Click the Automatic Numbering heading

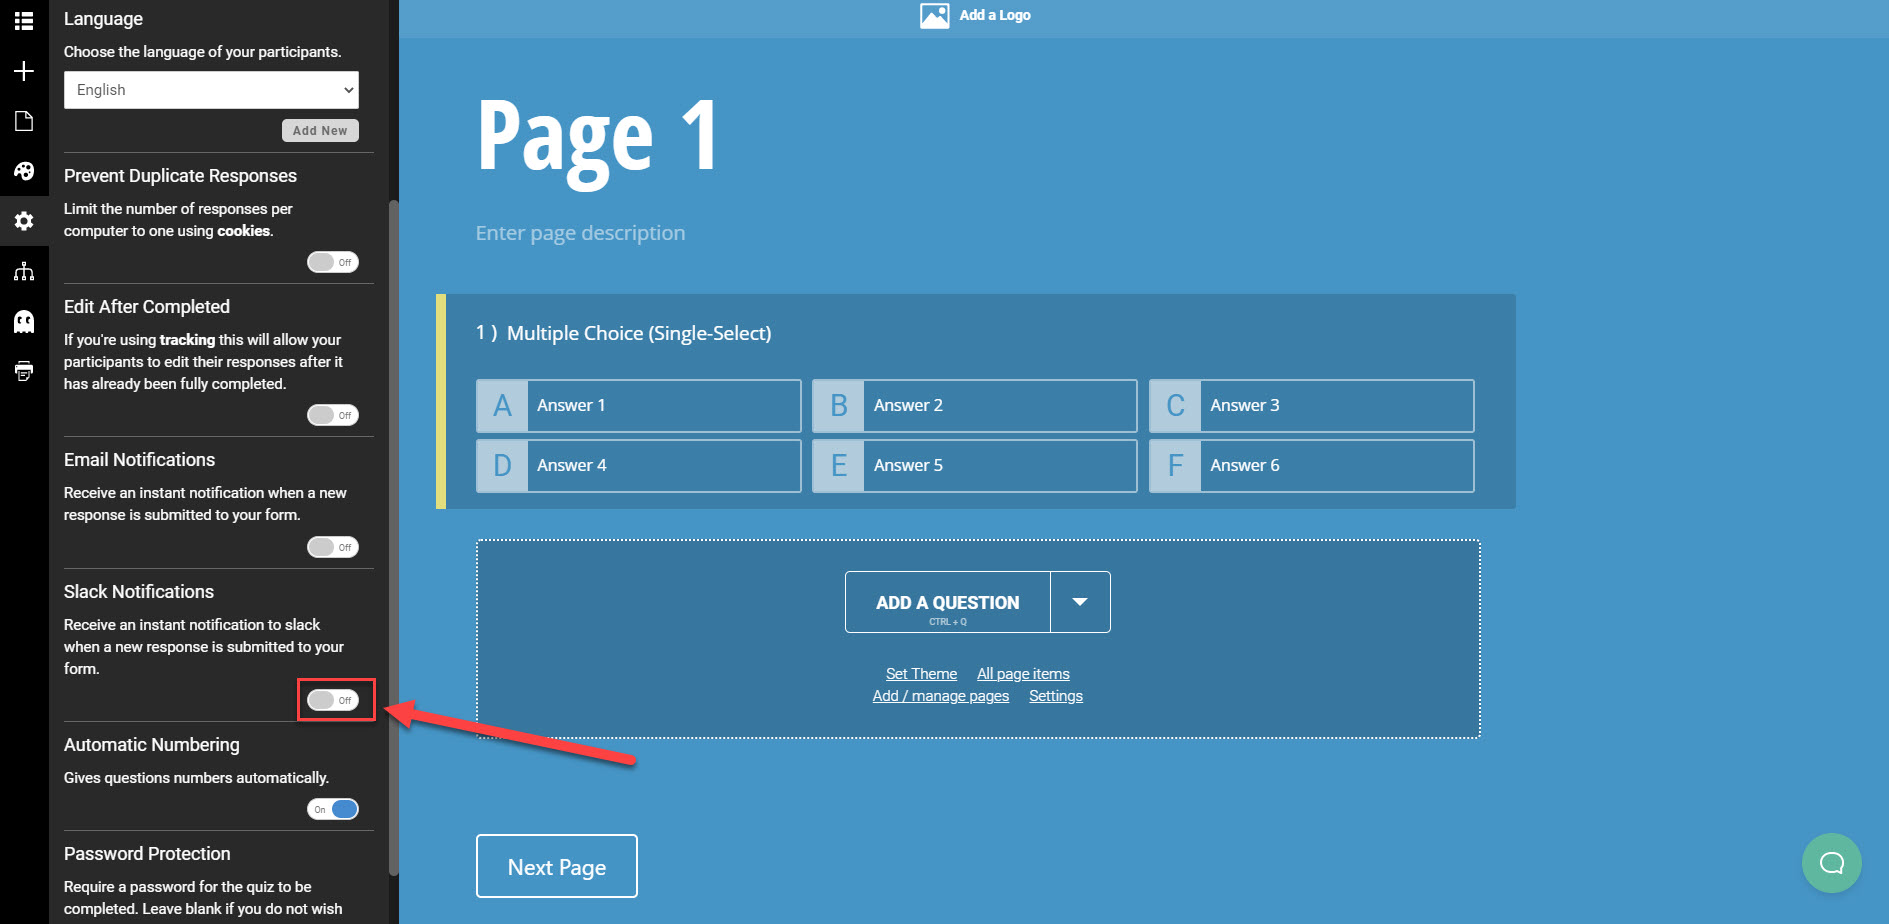tap(152, 745)
